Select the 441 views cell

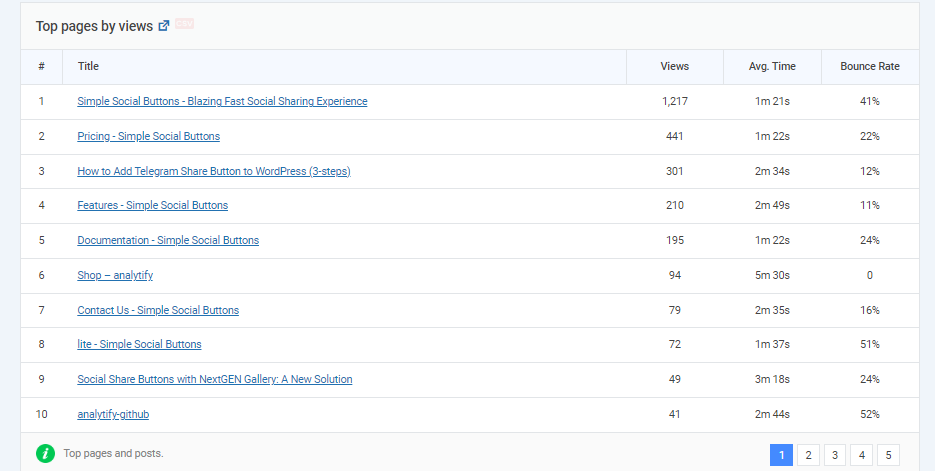click(x=675, y=137)
